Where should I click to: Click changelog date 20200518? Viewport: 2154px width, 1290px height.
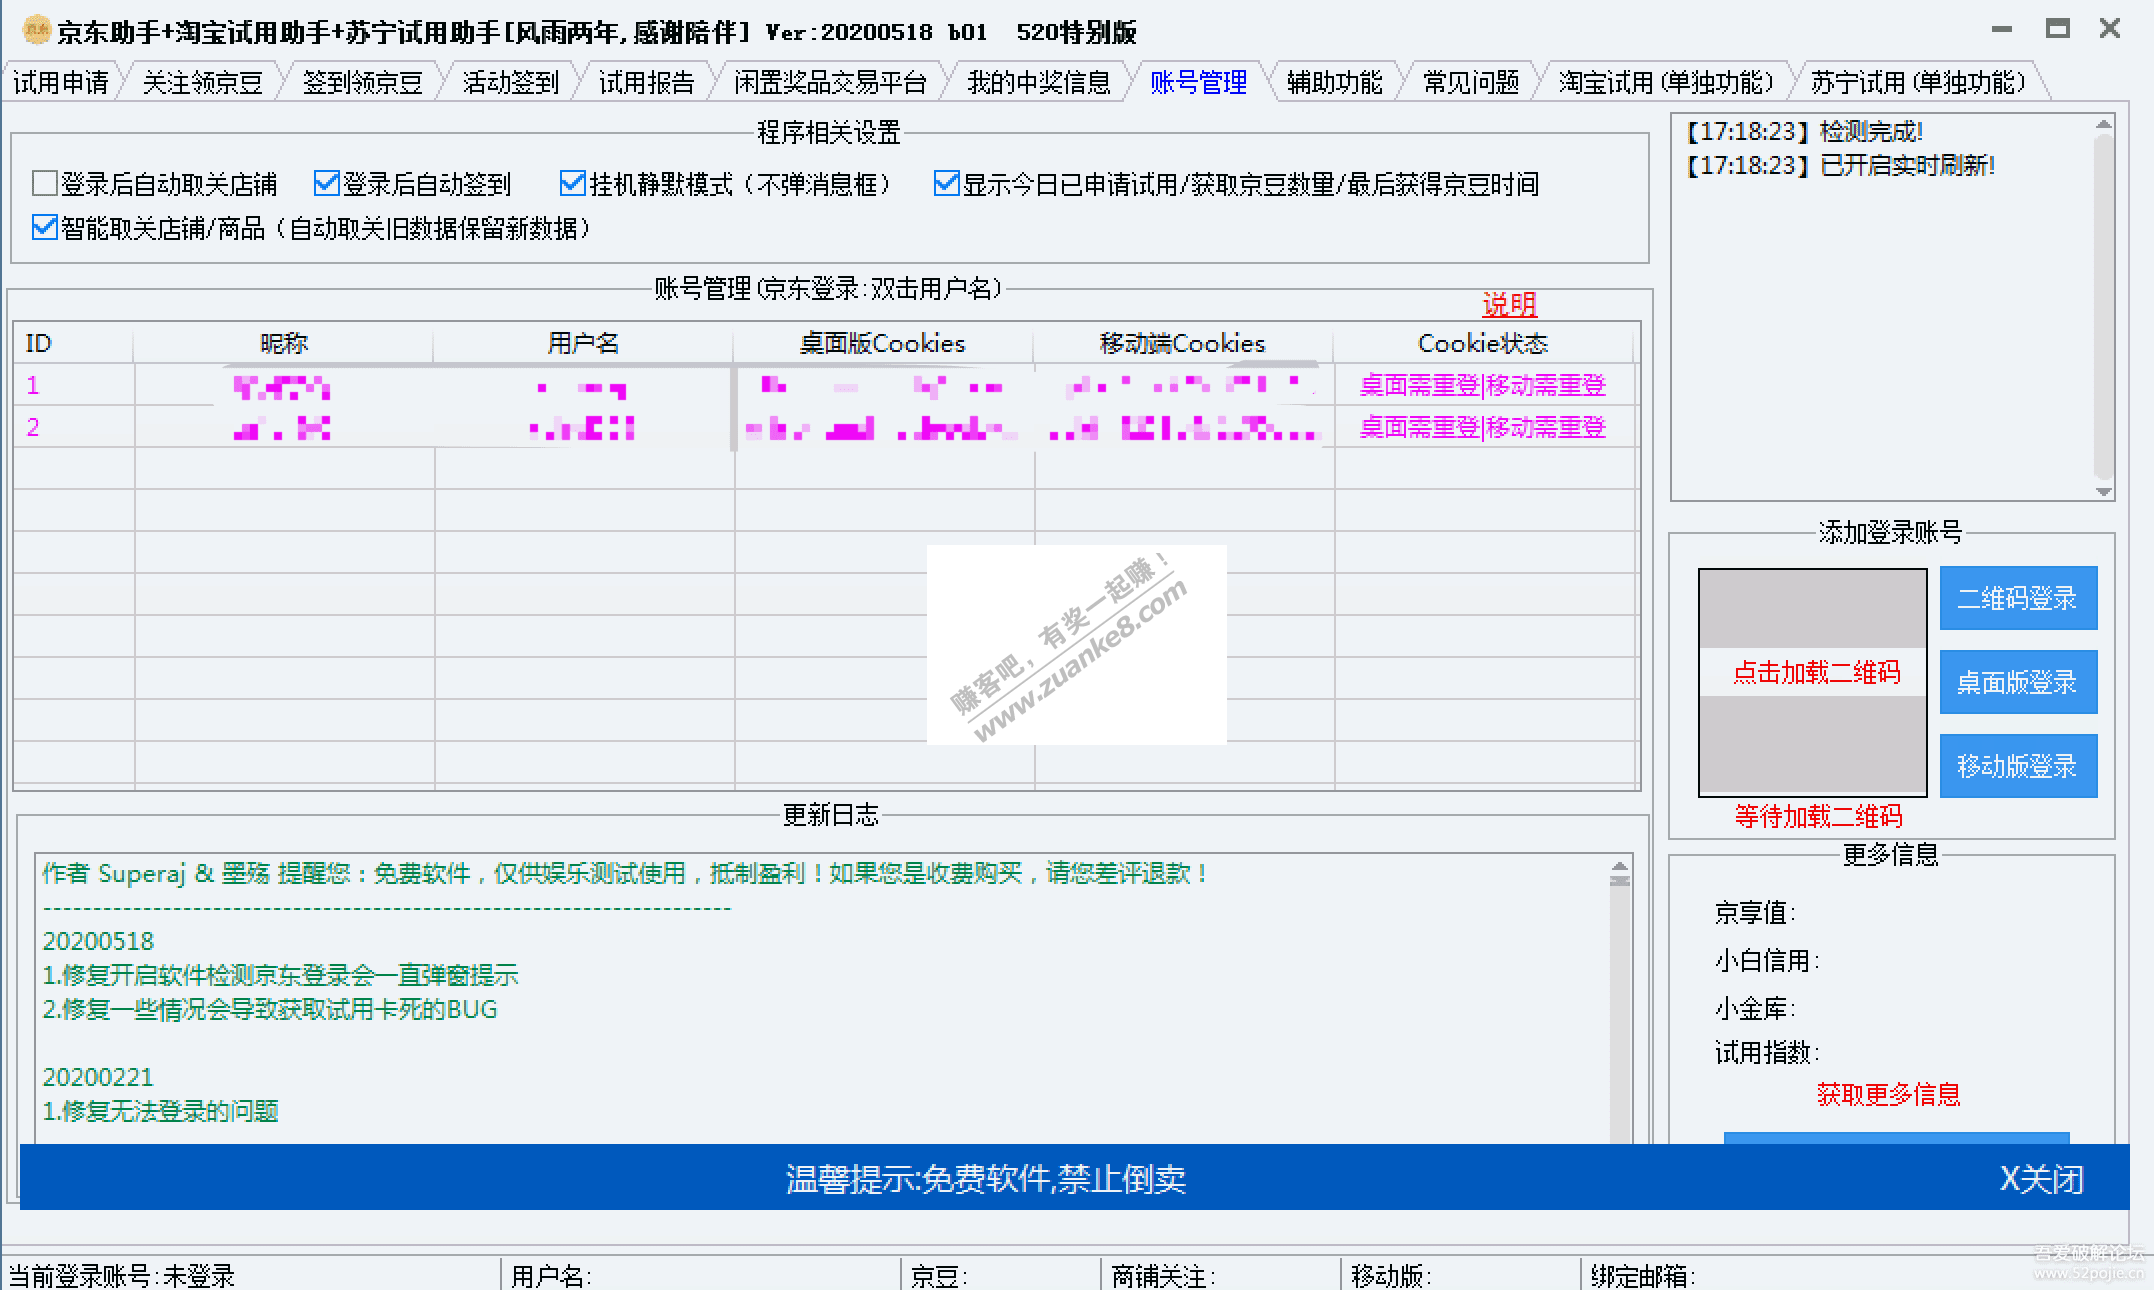click(98, 941)
